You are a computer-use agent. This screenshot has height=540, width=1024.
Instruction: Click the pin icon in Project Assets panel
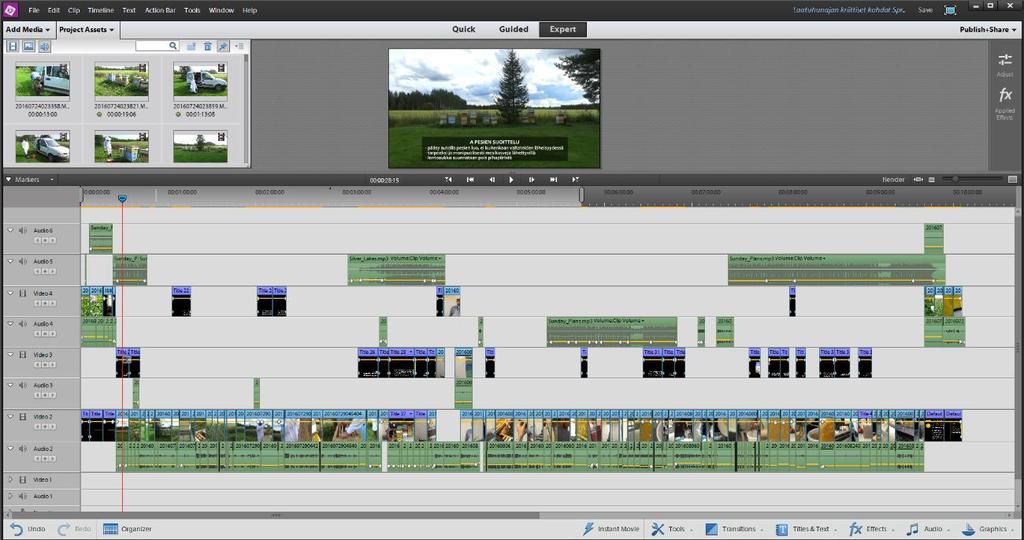(x=223, y=46)
